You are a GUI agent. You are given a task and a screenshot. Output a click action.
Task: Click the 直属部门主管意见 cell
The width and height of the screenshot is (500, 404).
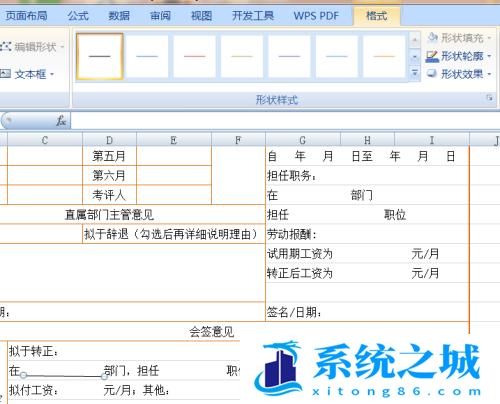pyautogui.click(x=109, y=215)
